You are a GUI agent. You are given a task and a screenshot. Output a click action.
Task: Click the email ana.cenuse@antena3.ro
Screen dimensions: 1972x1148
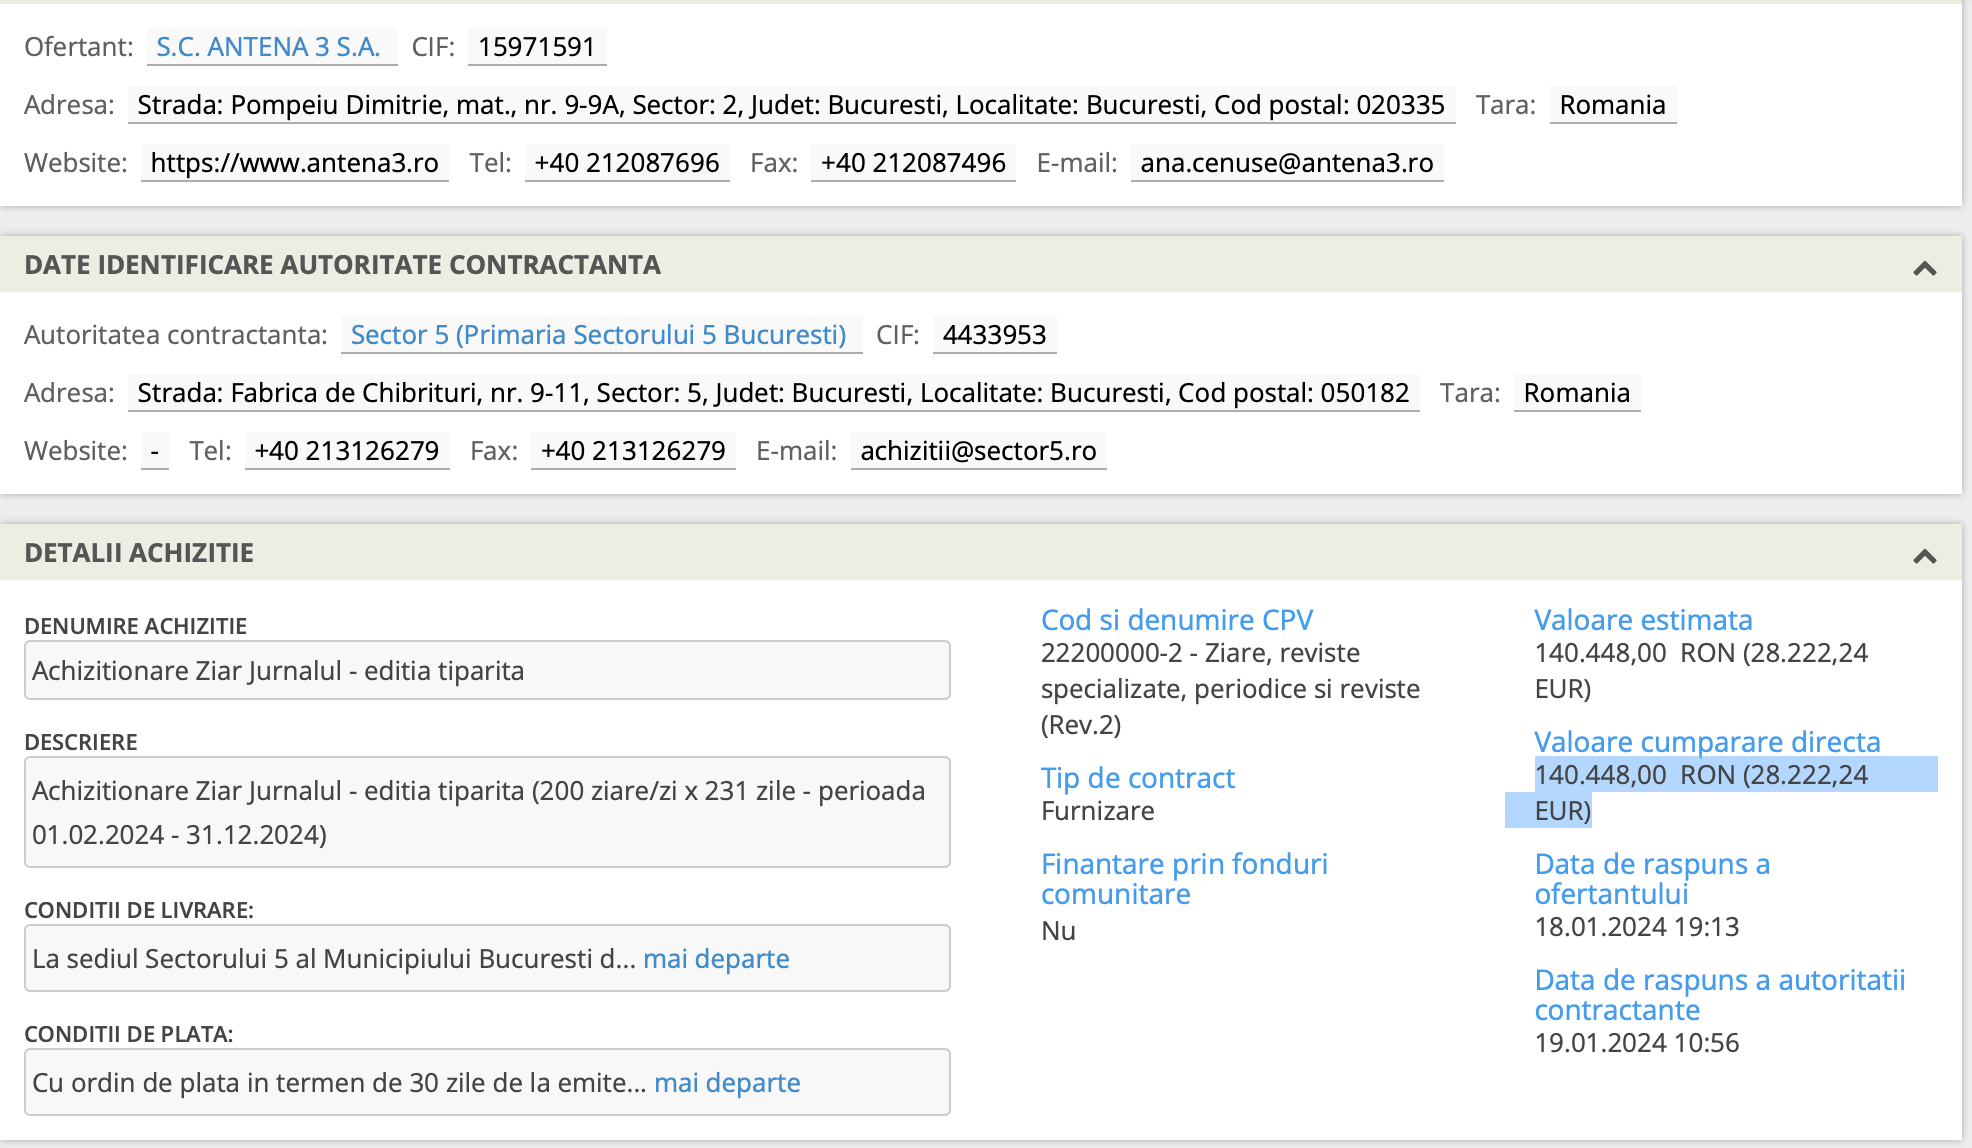pos(1286,163)
